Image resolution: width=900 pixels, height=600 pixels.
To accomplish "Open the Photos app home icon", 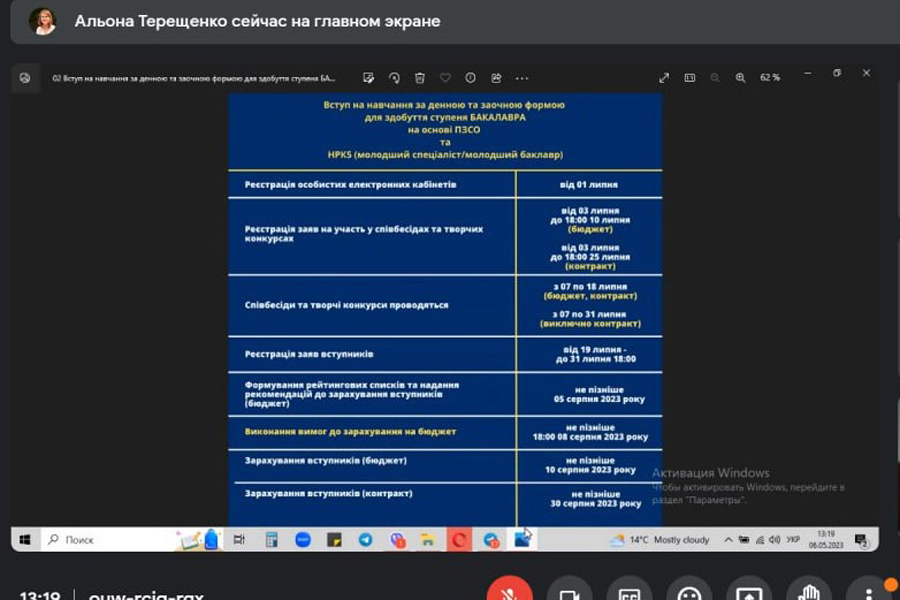I will point(25,78).
